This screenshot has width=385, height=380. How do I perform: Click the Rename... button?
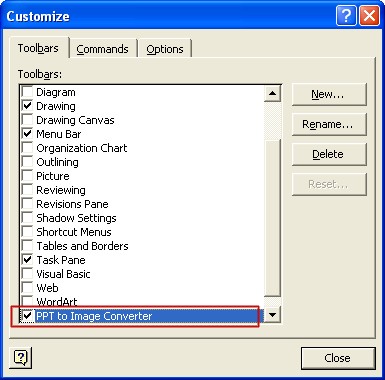[329, 124]
